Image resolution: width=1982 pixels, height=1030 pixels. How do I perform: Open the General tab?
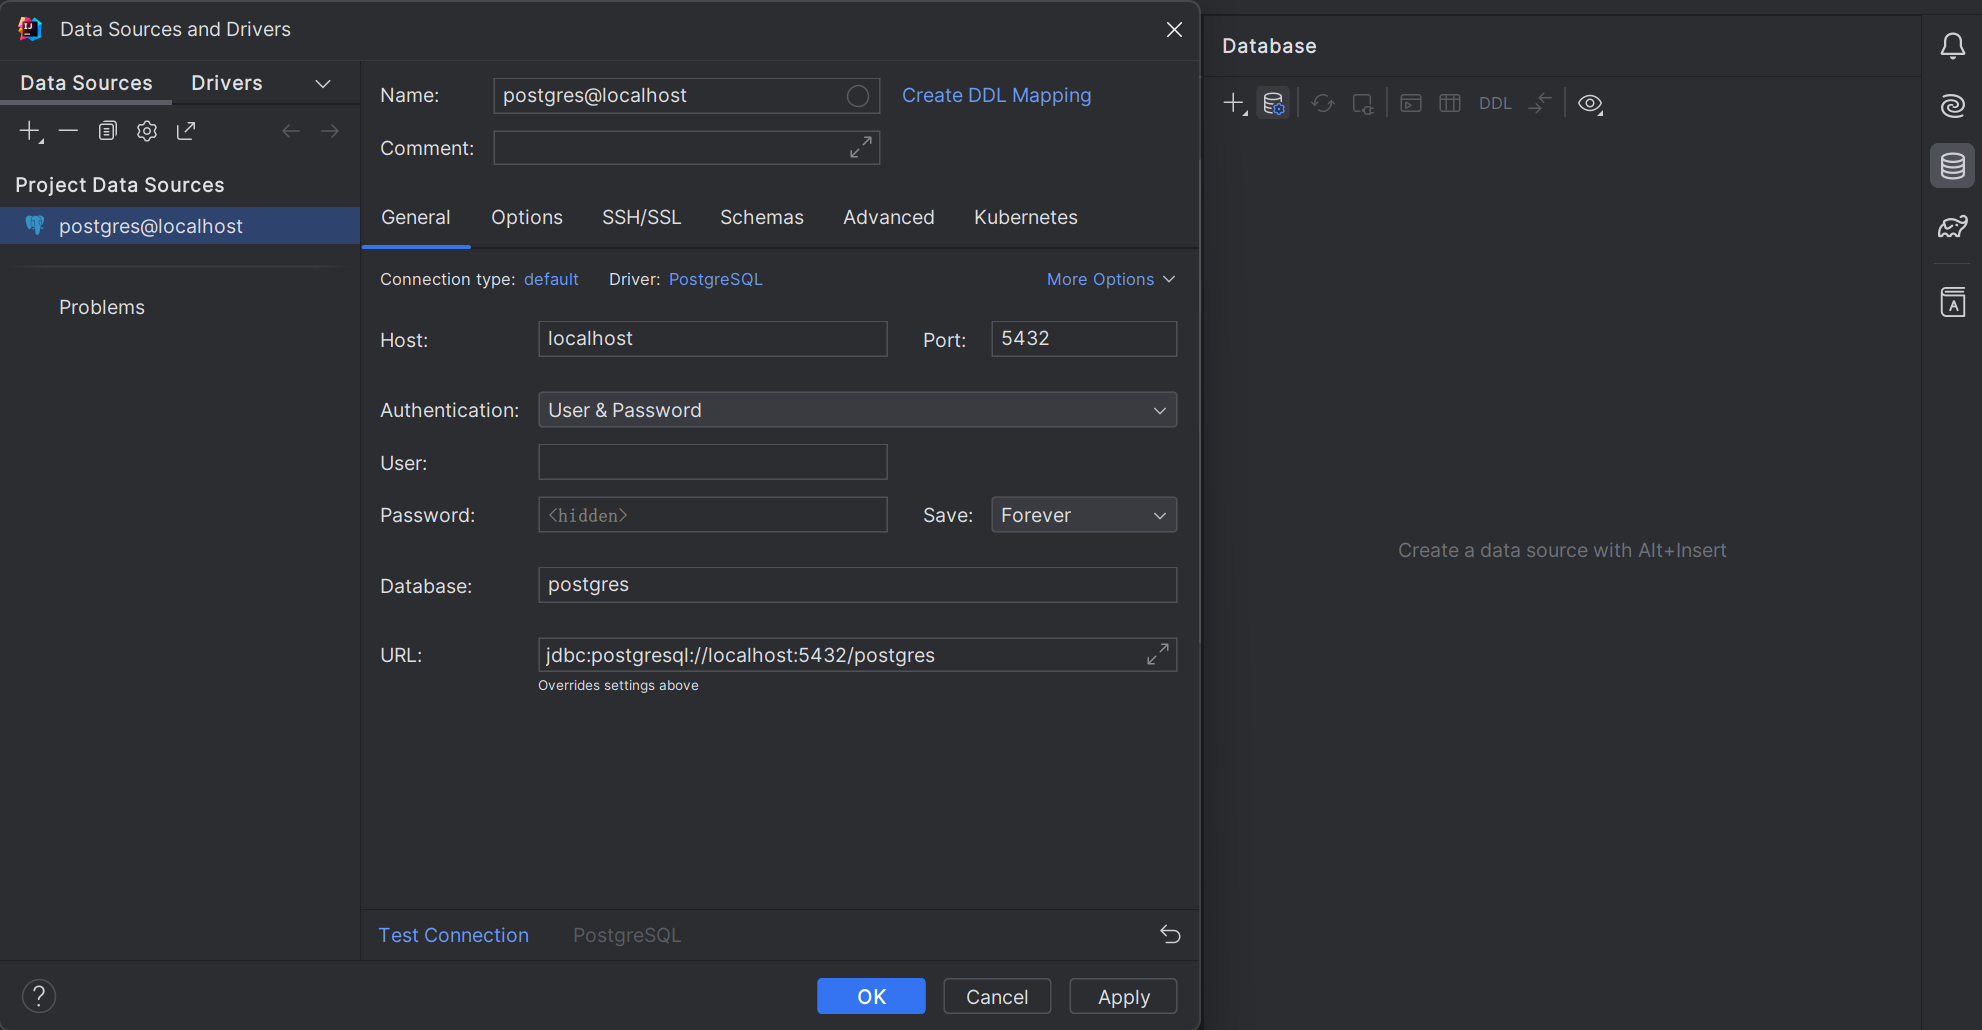click(x=416, y=217)
